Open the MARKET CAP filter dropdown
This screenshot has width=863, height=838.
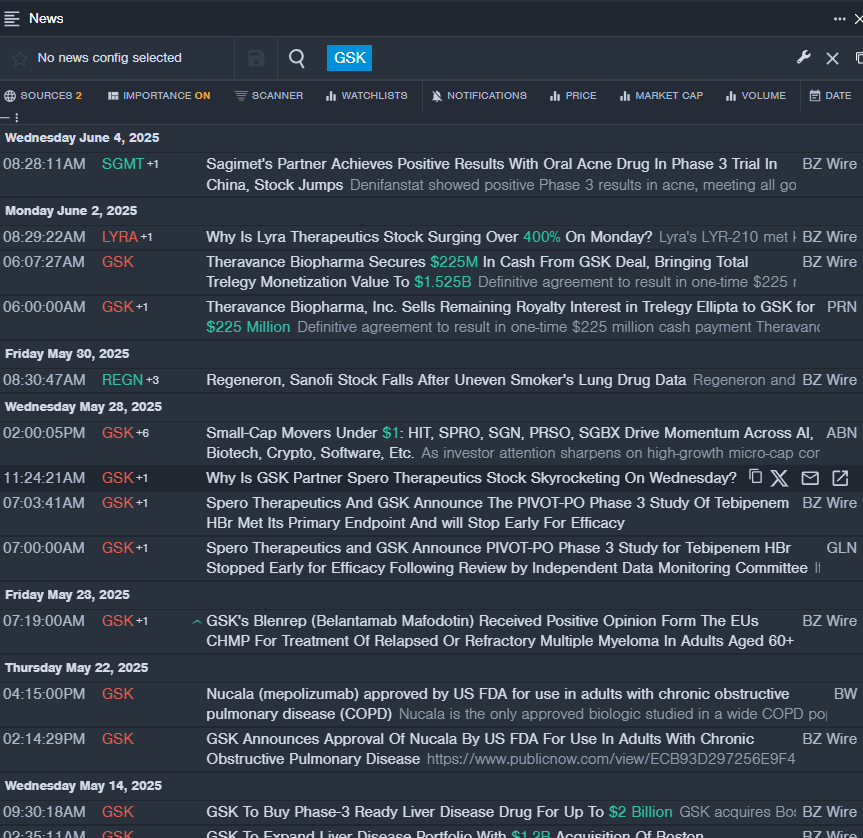click(x=661, y=96)
